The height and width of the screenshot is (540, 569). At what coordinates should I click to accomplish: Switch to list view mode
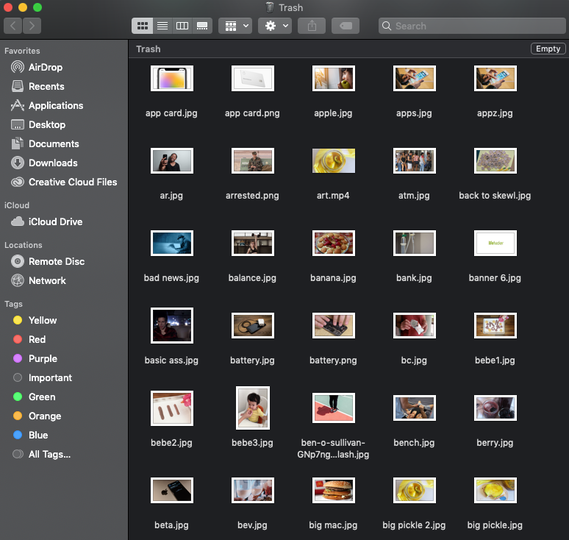point(162,26)
